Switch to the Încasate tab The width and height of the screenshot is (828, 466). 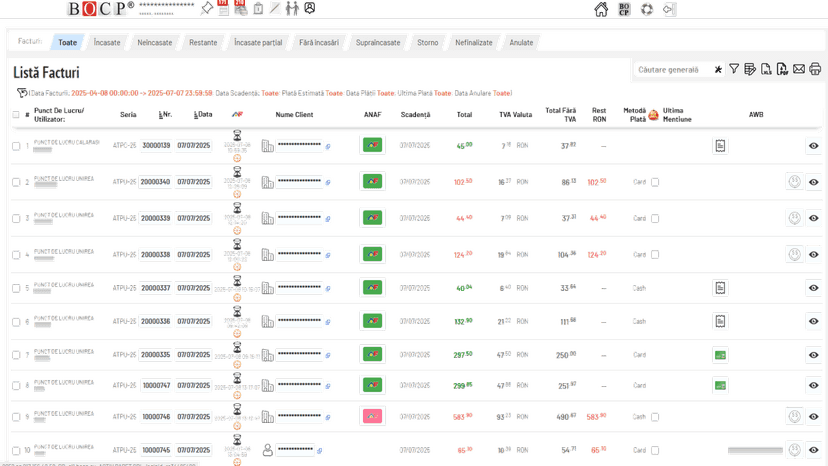(107, 42)
